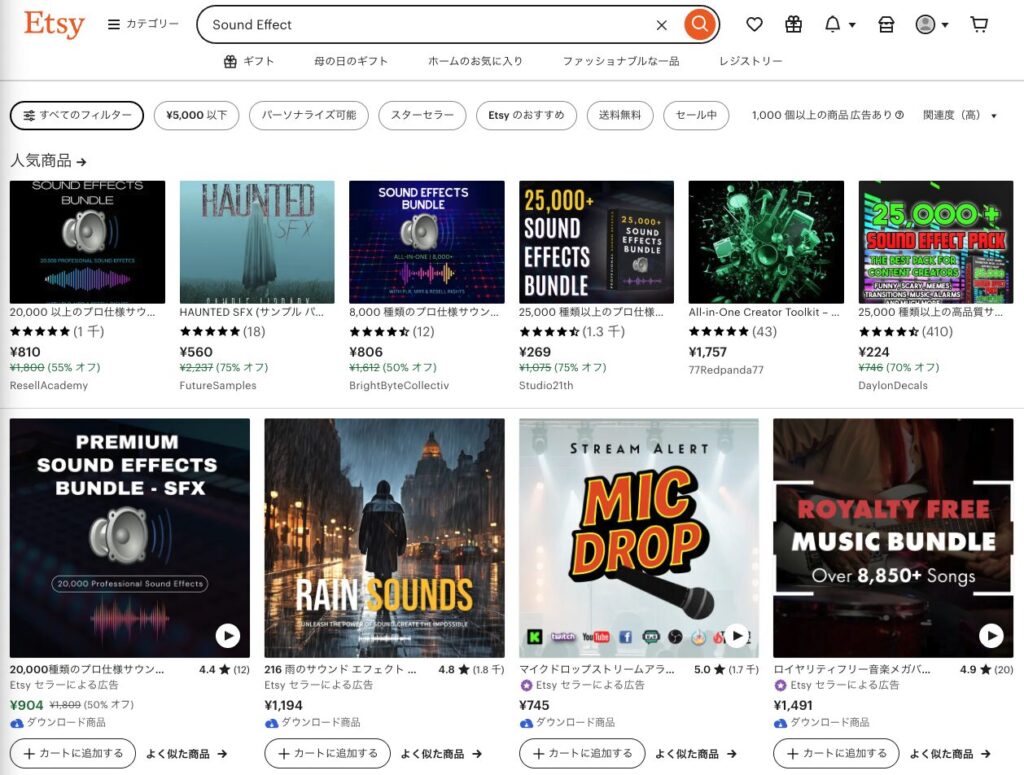Viewport: 1024px width, 775px height.
Task: Toggle the スターセラー filter chip
Action: [423, 116]
